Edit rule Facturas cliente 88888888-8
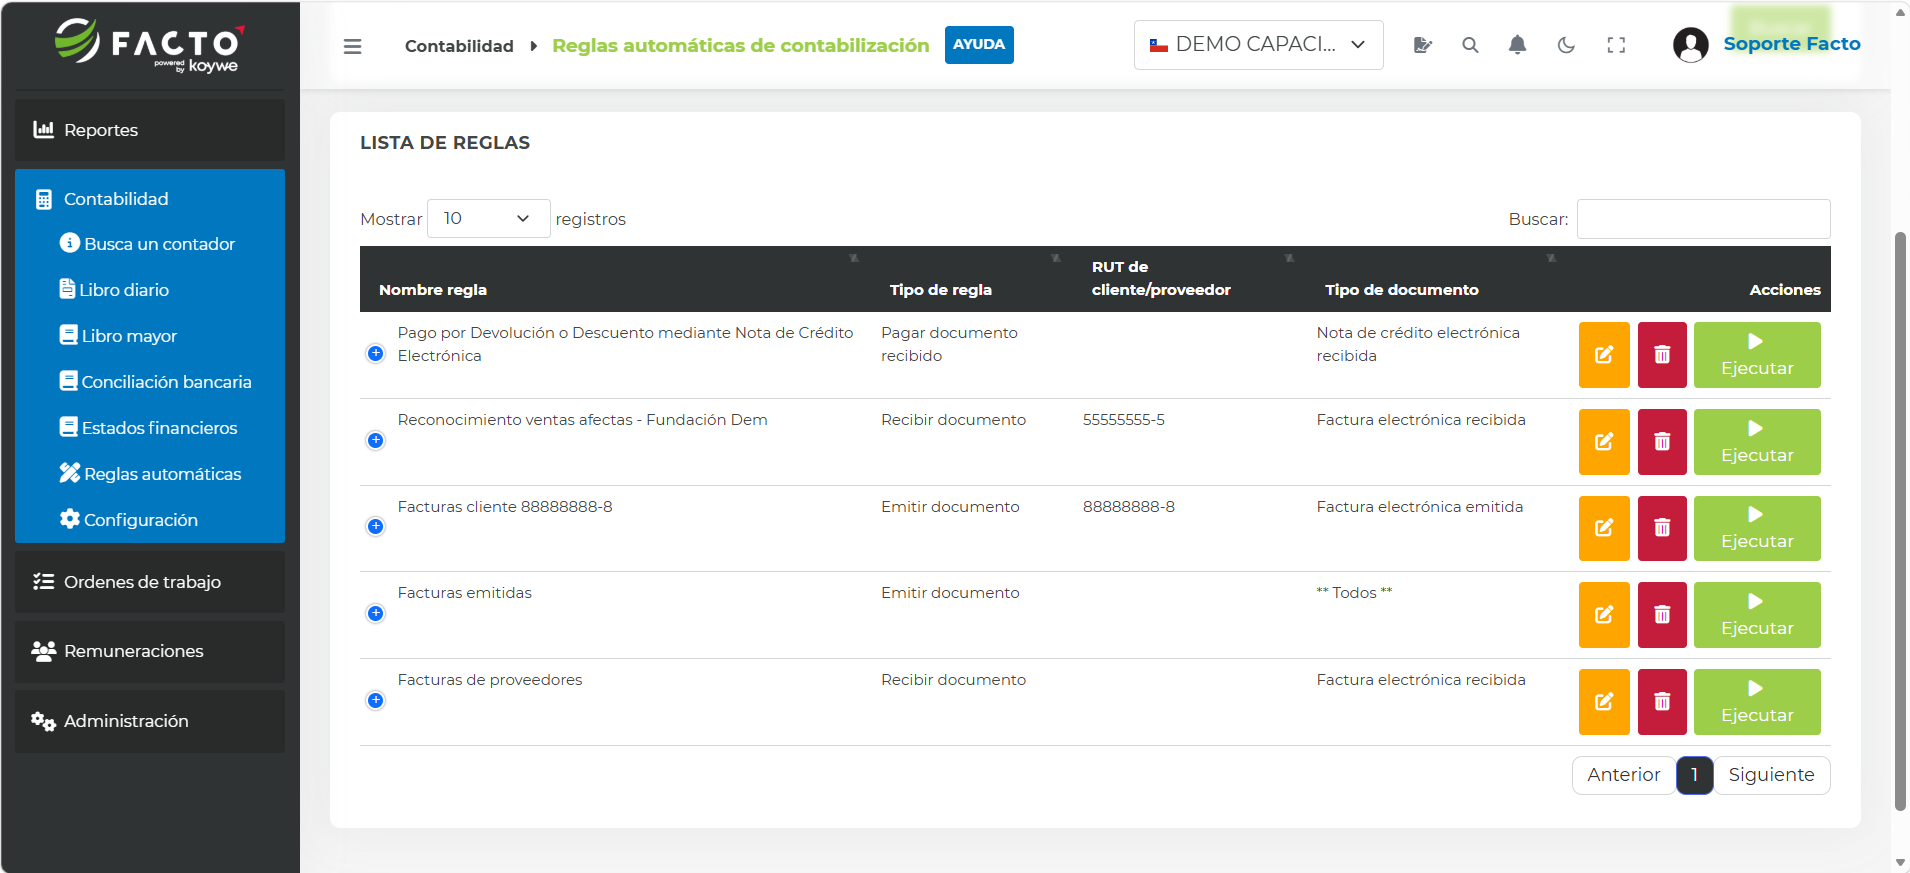The image size is (1910, 873). click(1604, 528)
